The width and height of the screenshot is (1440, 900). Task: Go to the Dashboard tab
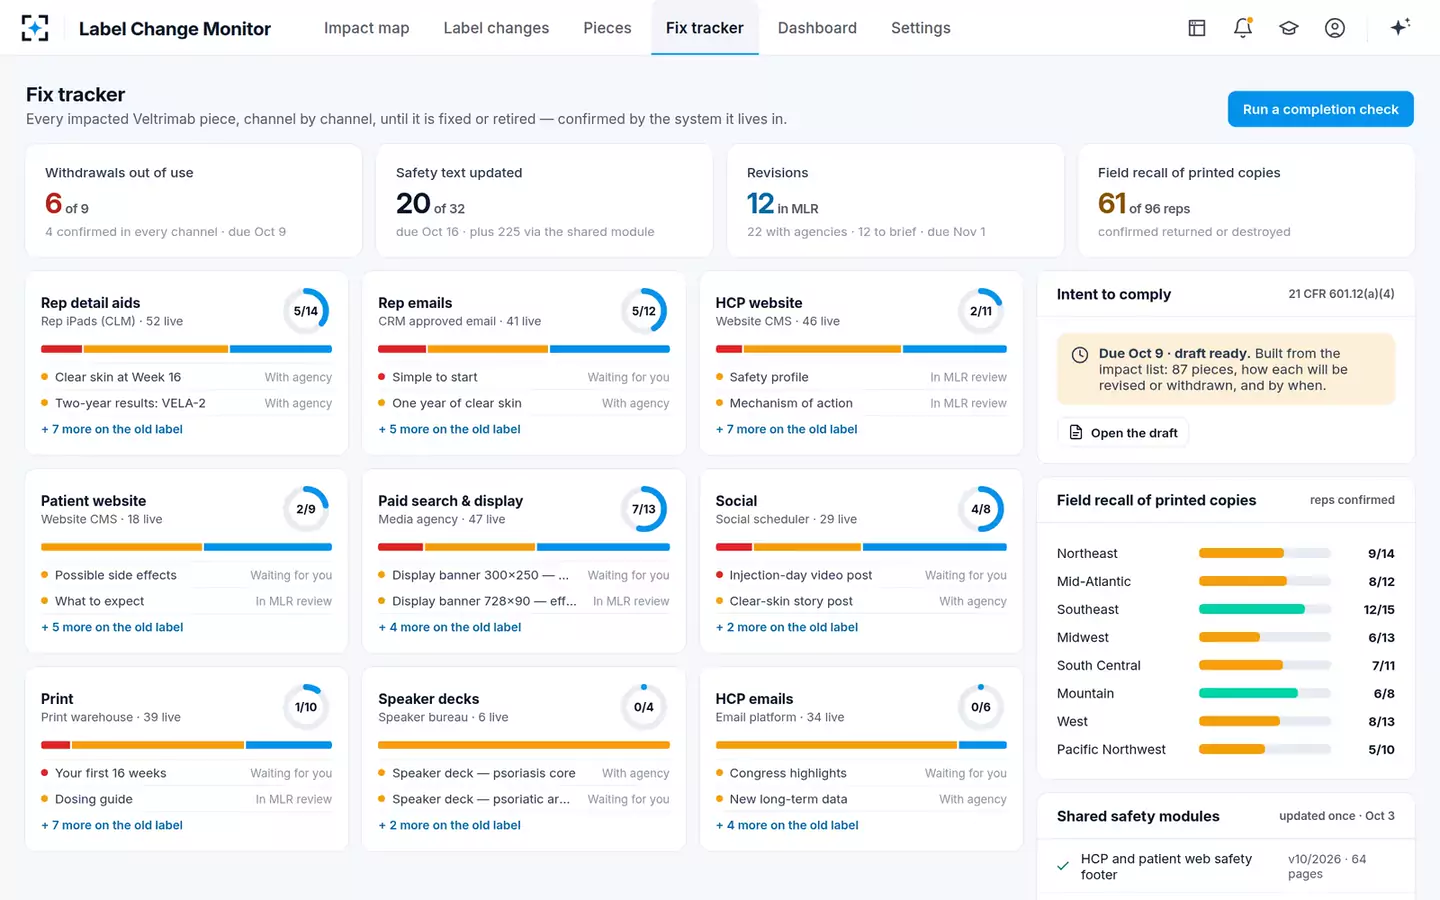pyautogui.click(x=817, y=28)
